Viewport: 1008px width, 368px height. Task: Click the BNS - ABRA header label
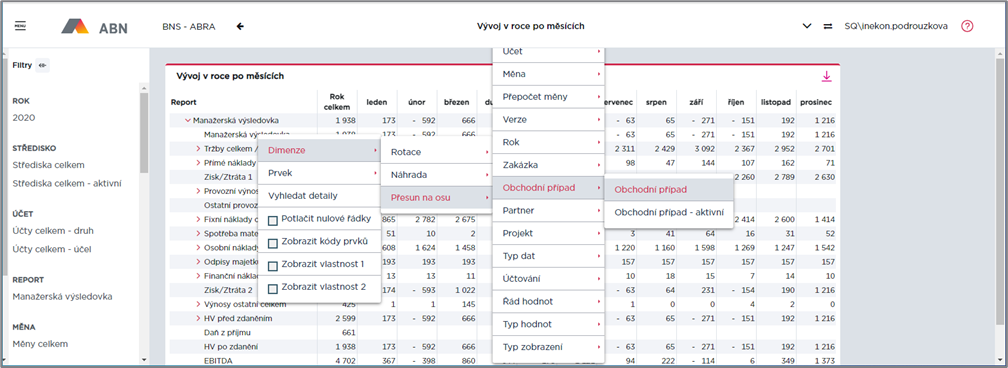coord(189,26)
